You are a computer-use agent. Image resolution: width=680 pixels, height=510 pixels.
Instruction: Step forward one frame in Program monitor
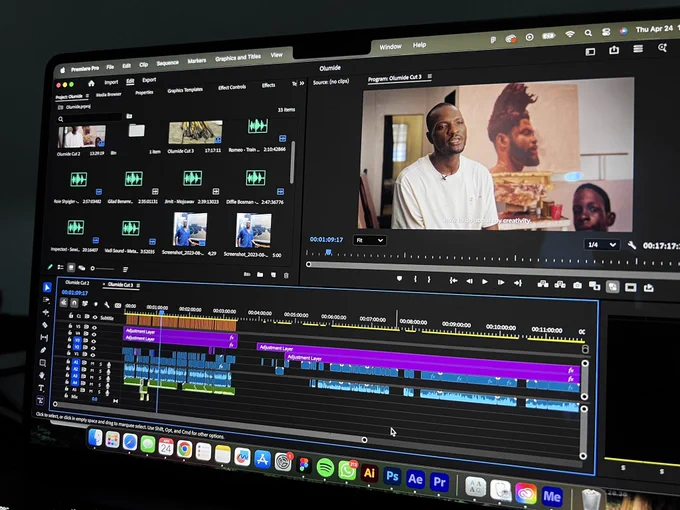point(501,282)
